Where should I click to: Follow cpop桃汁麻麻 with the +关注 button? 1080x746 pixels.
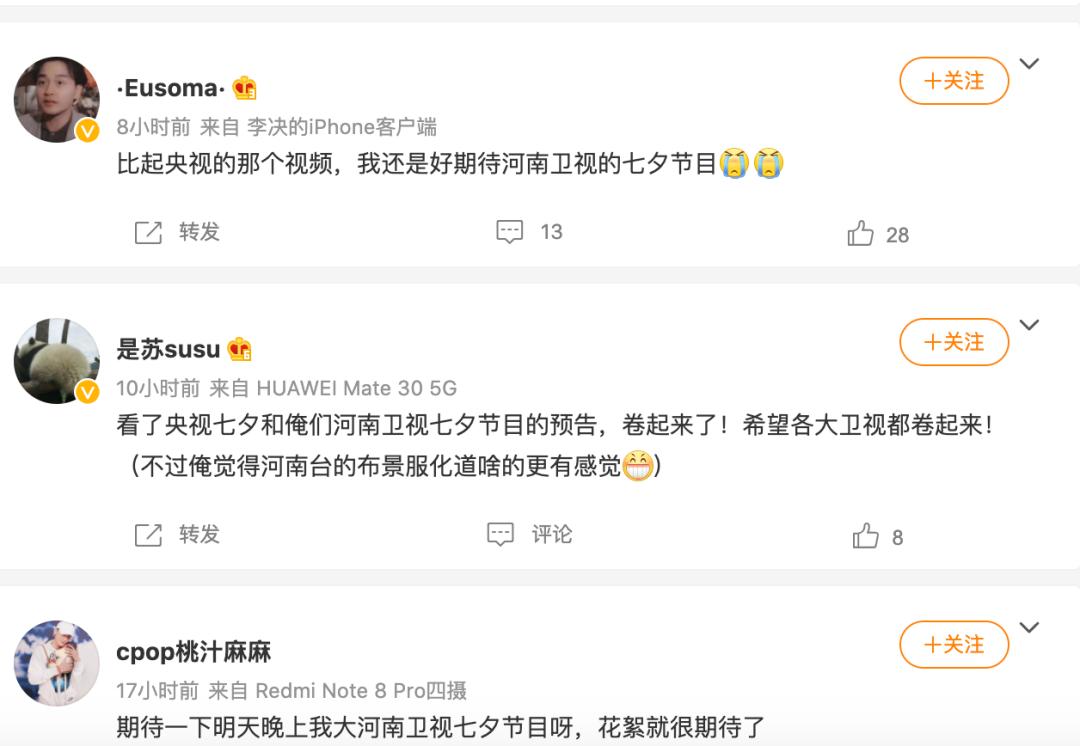click(x=954, y=645)
